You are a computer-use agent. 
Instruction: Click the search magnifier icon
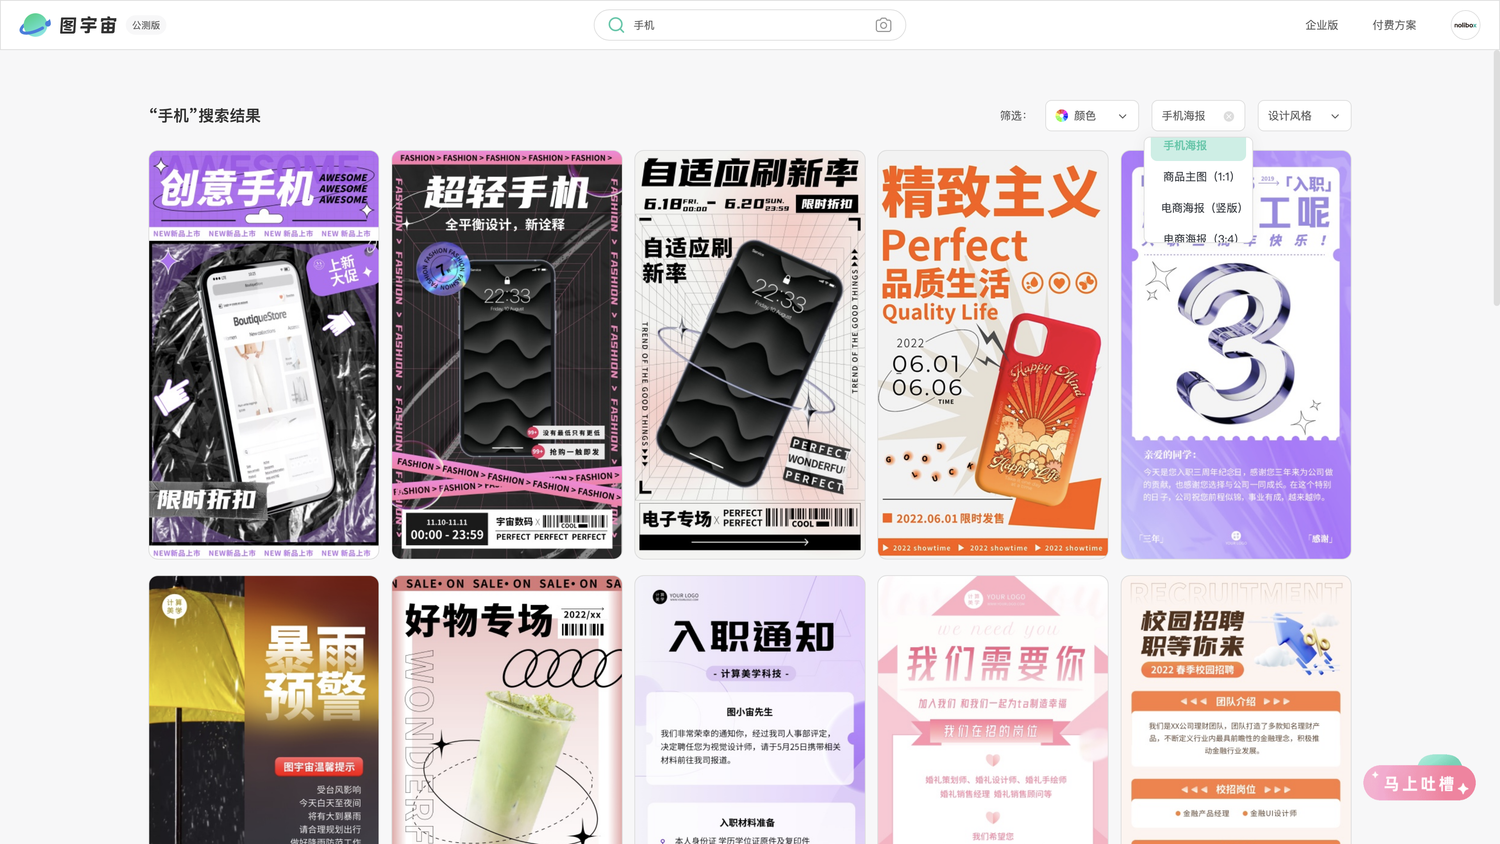pyautogui.click(x=616, y=25)
